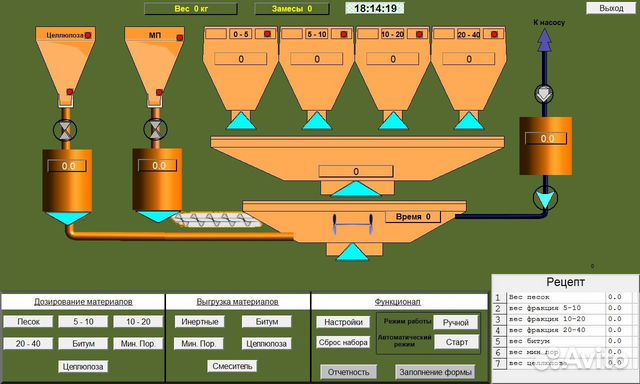This screenshot has height=384, width=640.
Task: Toggle the red indicator on bin 5-10
Action: tap(344, 34)
